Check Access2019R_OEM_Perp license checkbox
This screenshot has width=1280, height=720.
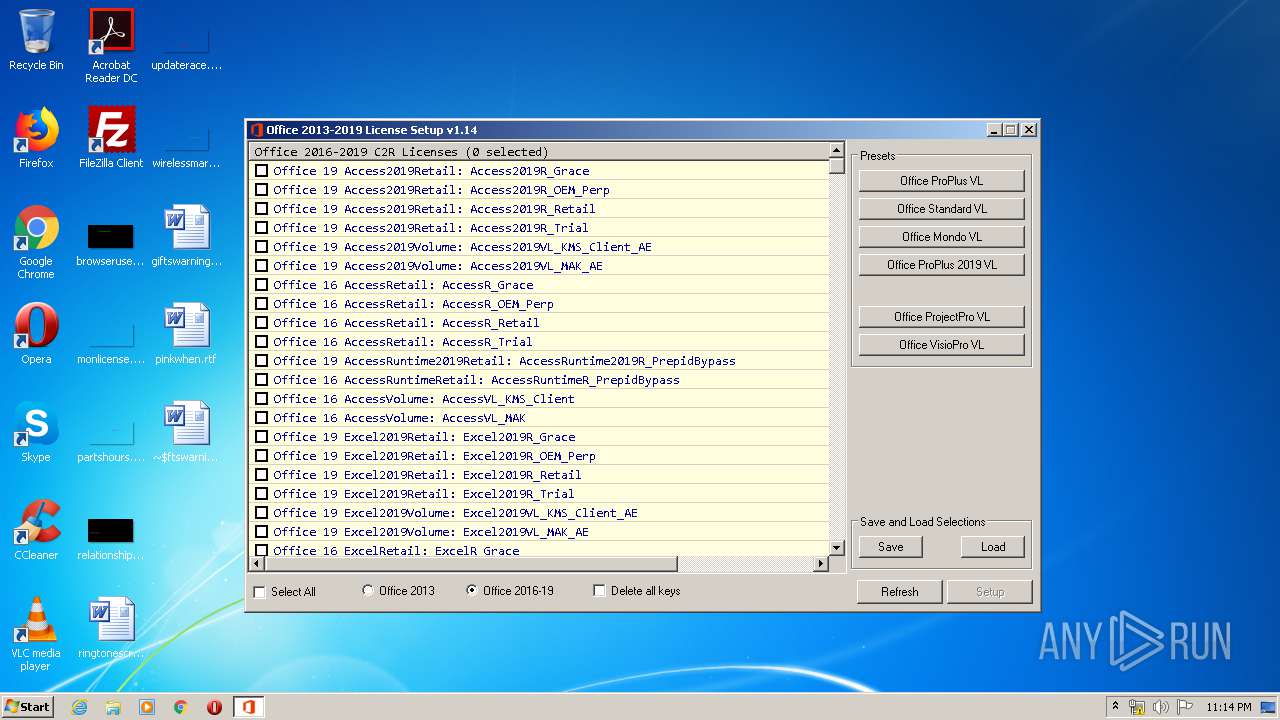pos(261,190)
